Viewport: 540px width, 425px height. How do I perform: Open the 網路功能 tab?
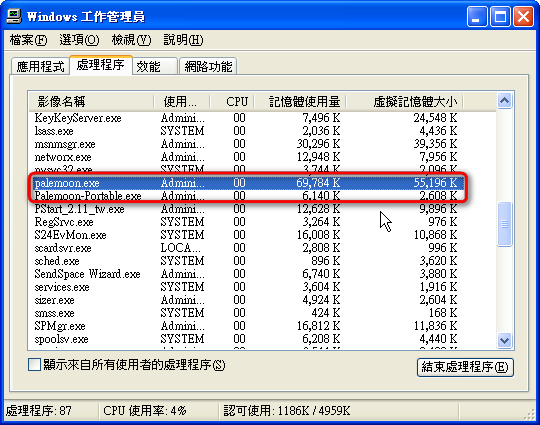(x=208, y=66)
